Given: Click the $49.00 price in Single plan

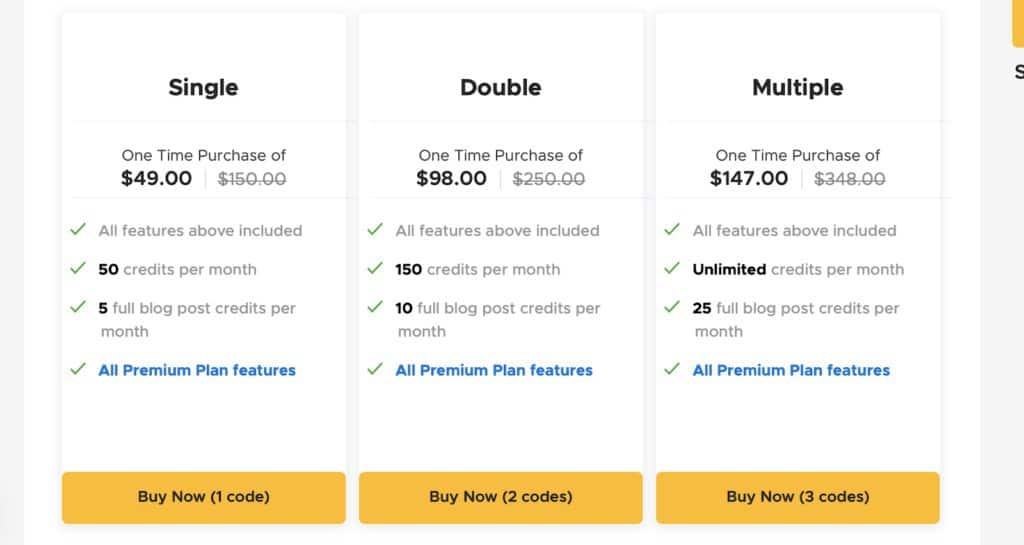Looking at the screenshot, I should 157,178.
